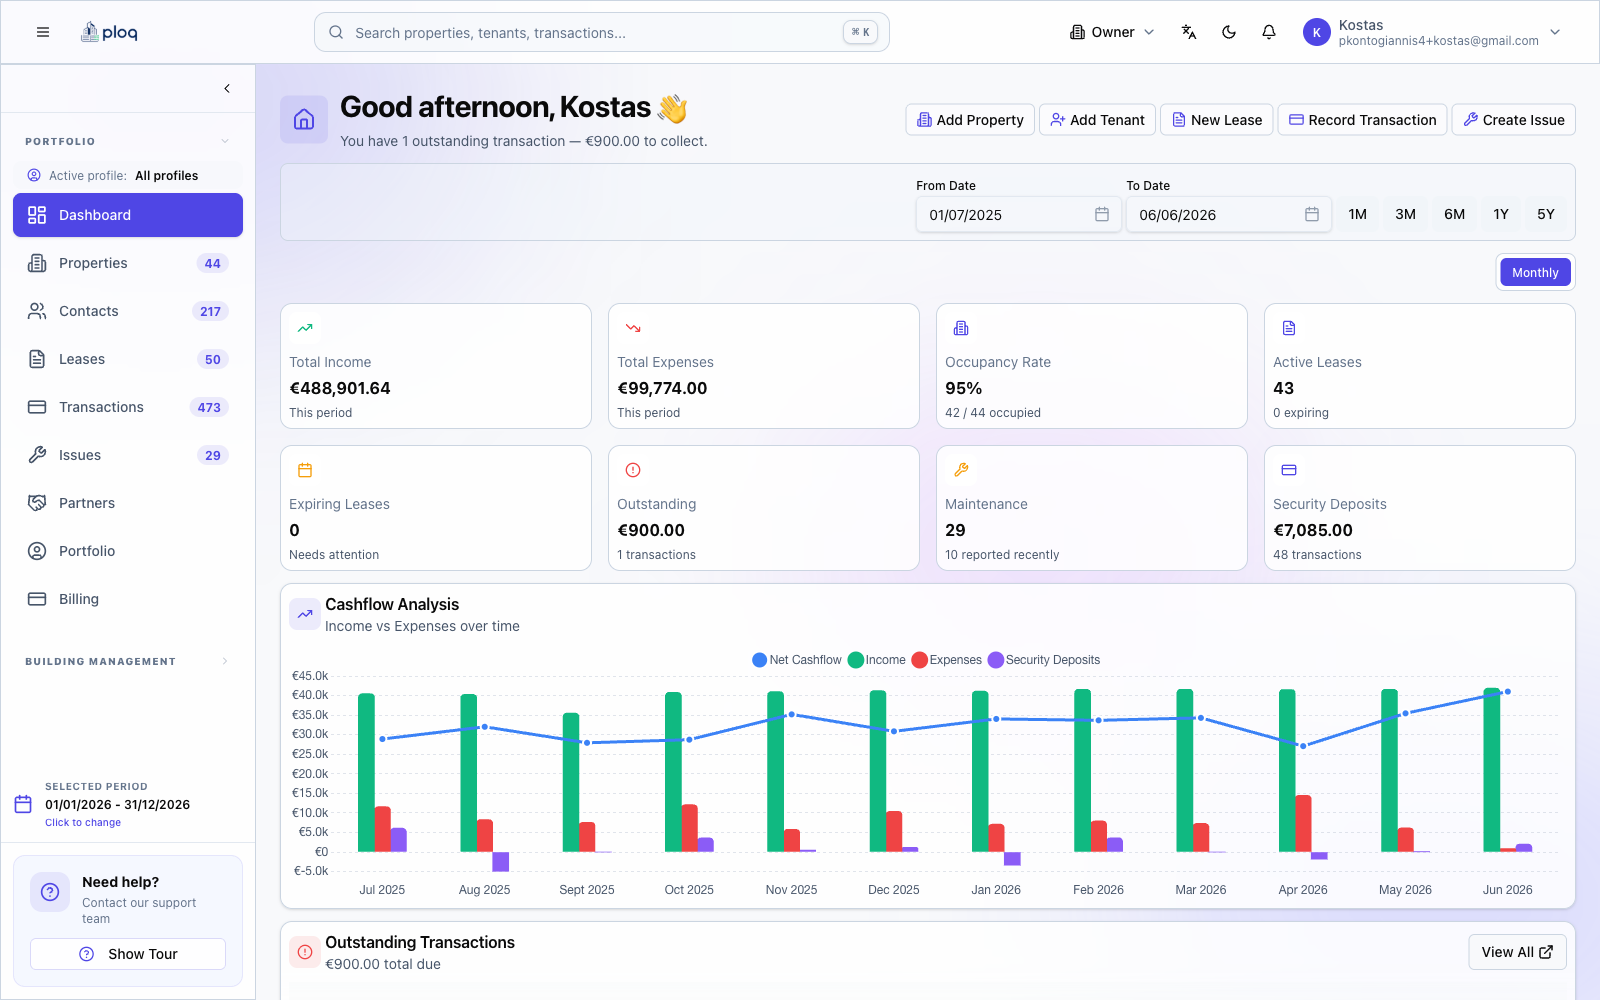1600x1000 pixels.
Task: Select the 1M range preset
Action: tap(1357, 214)
